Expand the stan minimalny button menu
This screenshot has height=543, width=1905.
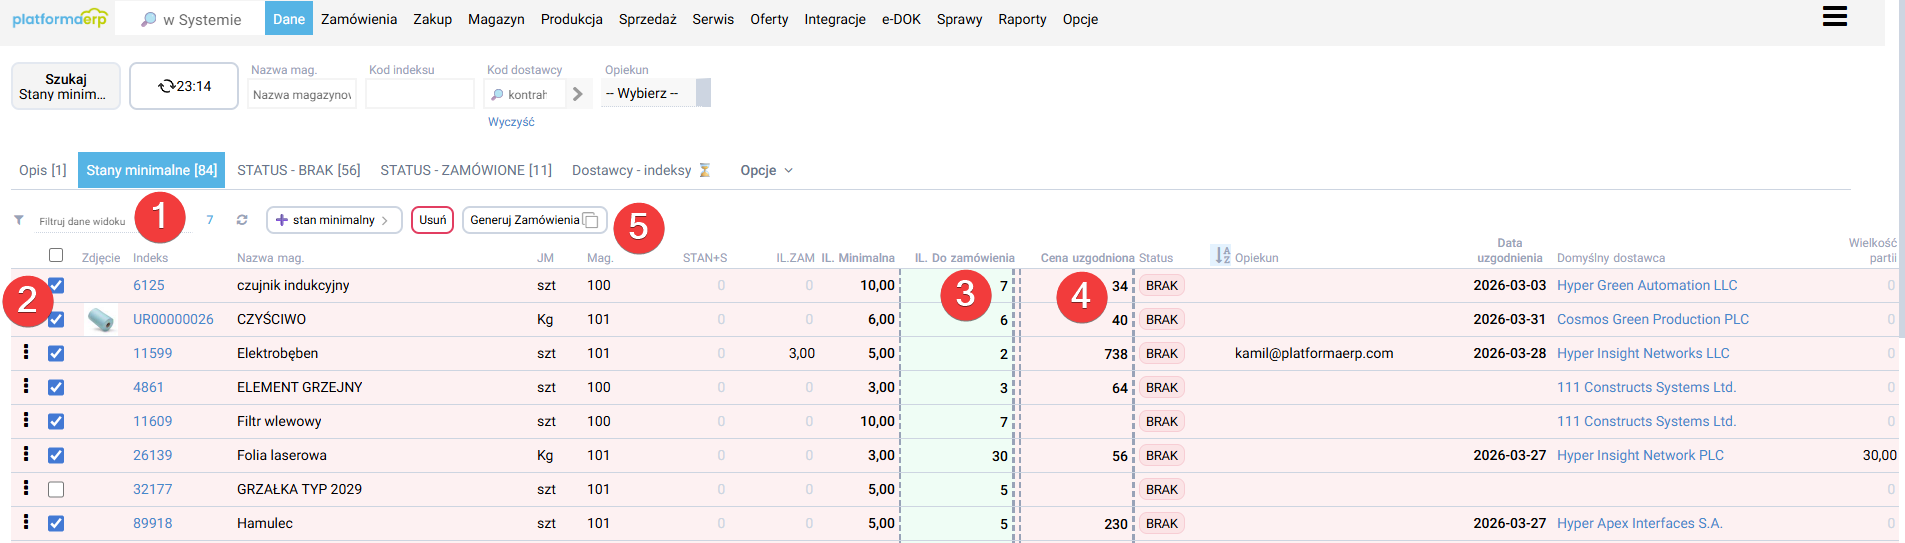pyautogui.click(x=333, y=220)
